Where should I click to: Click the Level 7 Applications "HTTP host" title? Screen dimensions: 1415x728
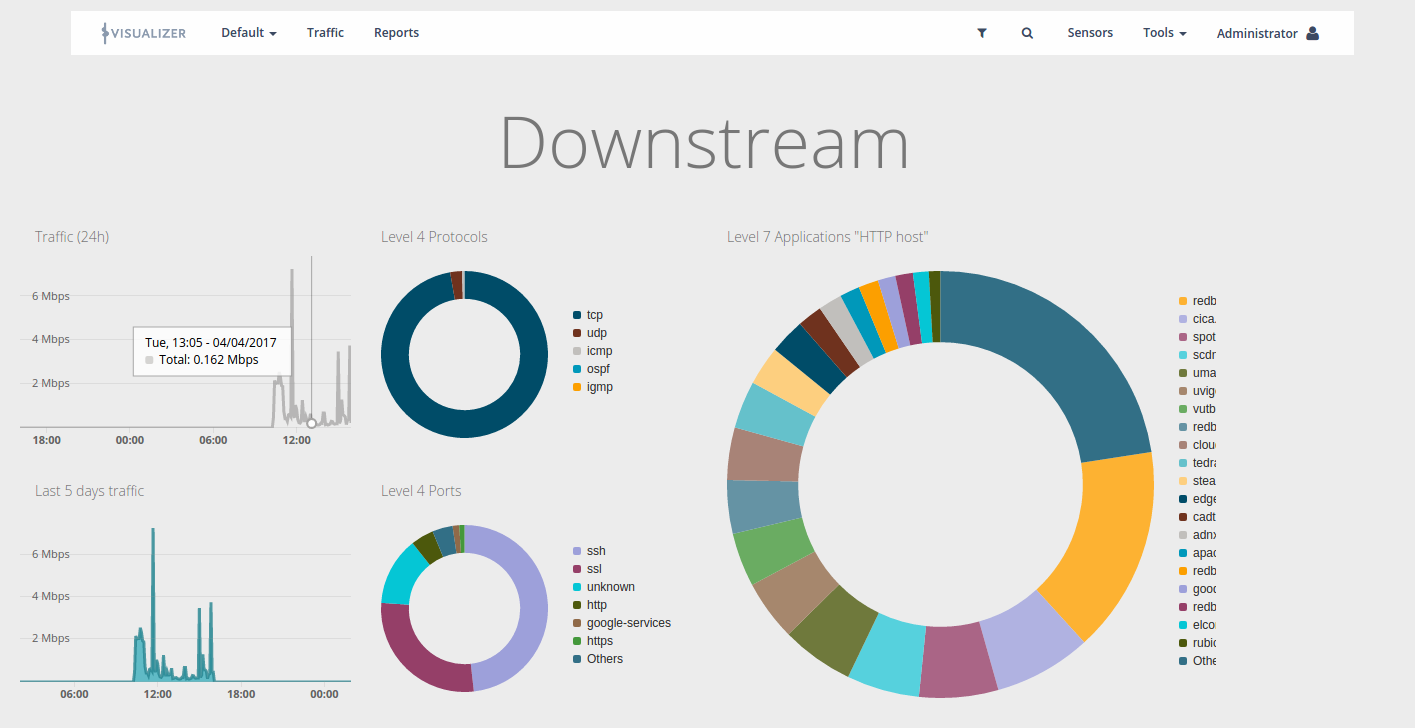tap(827, 237)
